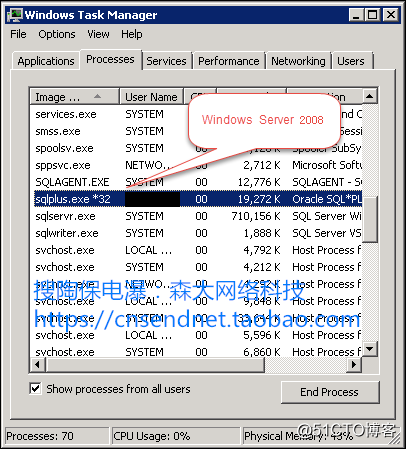
Task: Click the vertical scrollbar down arrow
Action: 369,349
